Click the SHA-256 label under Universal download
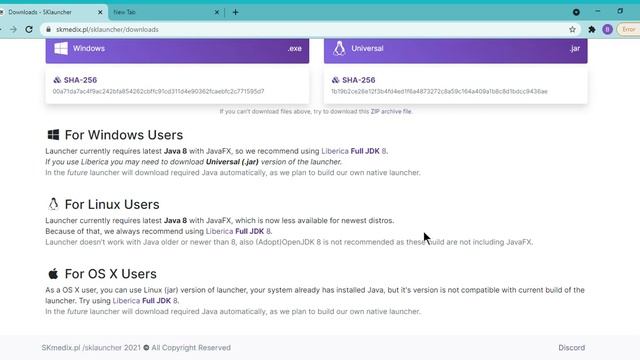 click(358, 80)
